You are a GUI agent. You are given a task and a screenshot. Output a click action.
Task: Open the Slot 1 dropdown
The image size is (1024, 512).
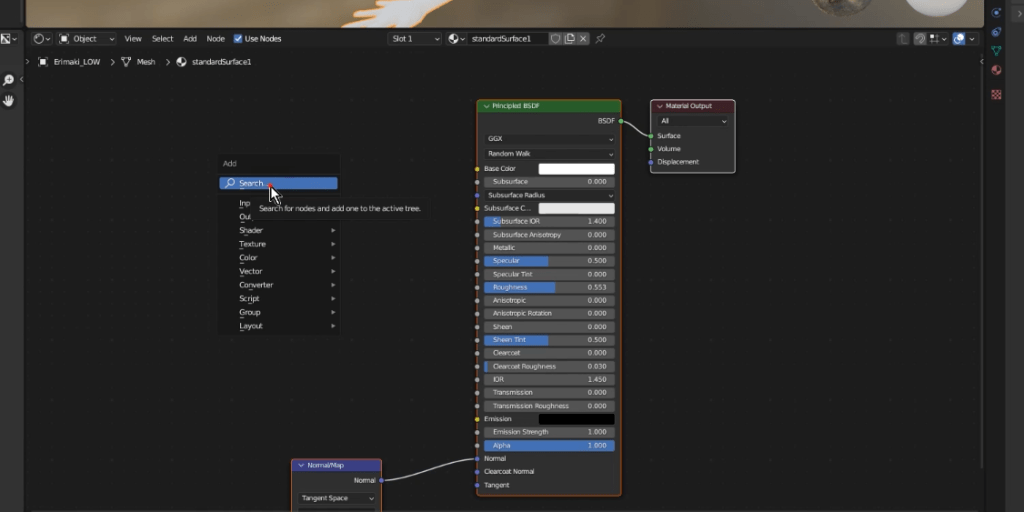[x=415, y=39]
